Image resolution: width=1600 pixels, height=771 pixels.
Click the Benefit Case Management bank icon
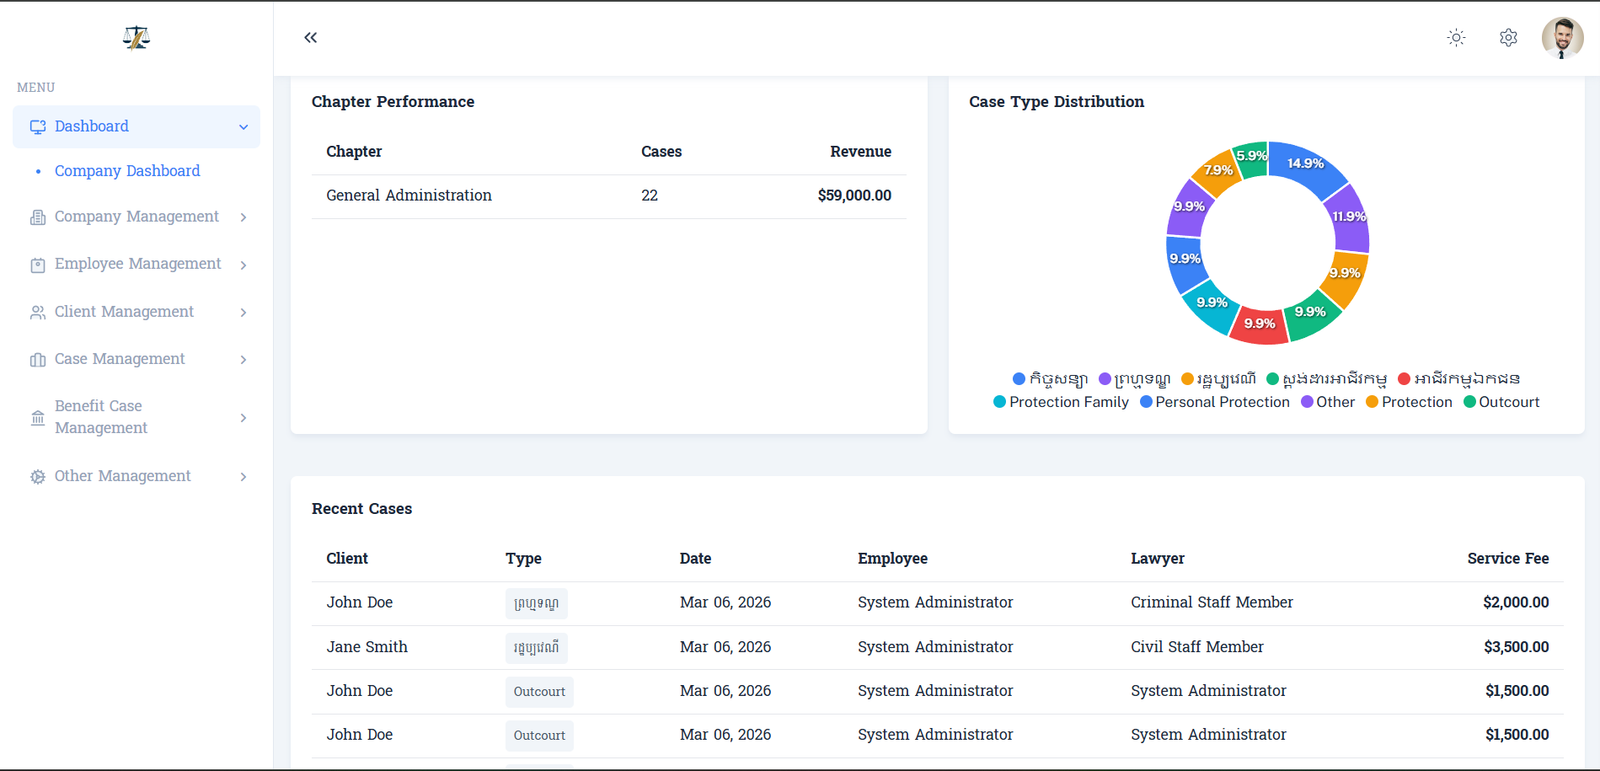[38, 418]
